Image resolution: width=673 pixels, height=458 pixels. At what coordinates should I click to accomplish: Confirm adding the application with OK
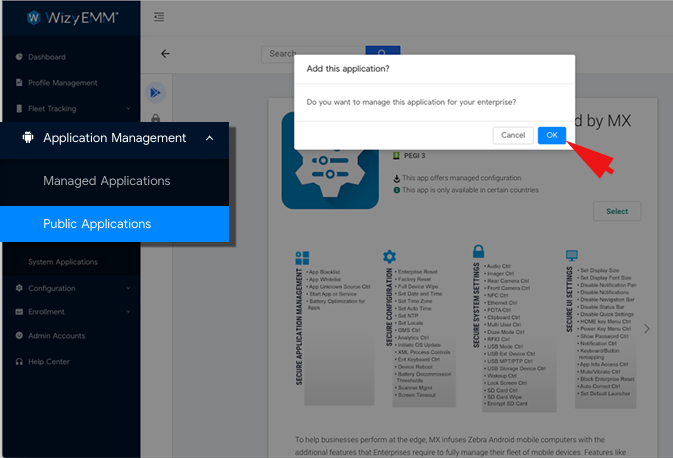pos(552,135)
